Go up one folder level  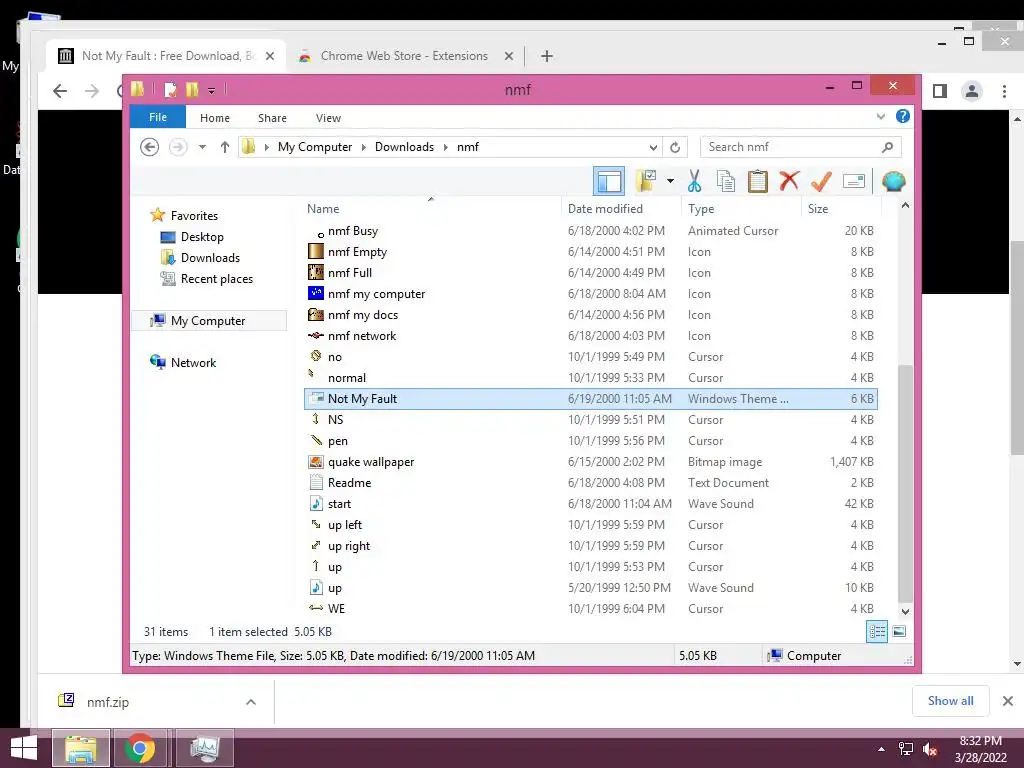(225, 147)
